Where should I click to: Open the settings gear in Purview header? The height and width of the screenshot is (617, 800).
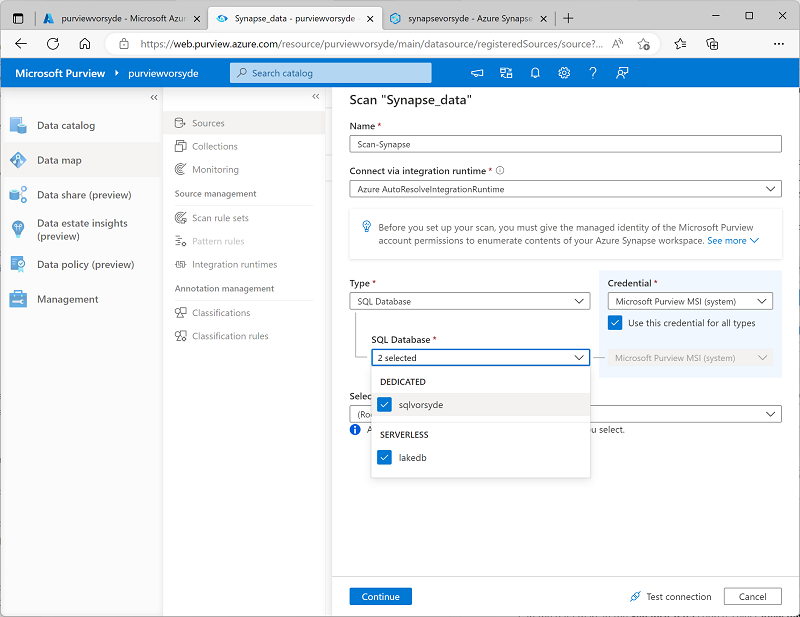tap(564, 73)
